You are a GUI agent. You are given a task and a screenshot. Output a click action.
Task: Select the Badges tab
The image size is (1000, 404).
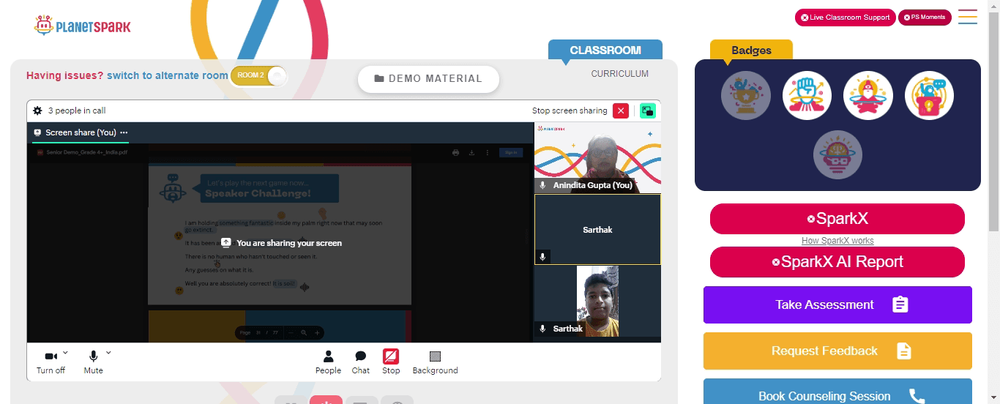[751, 50]
